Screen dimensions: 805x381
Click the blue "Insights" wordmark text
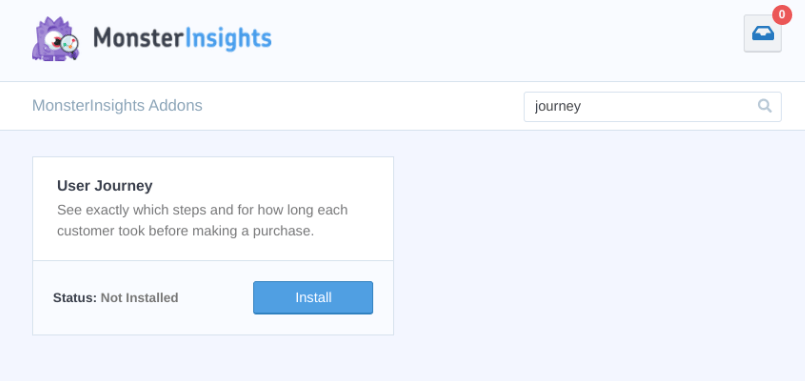click(x=227, y=39)
